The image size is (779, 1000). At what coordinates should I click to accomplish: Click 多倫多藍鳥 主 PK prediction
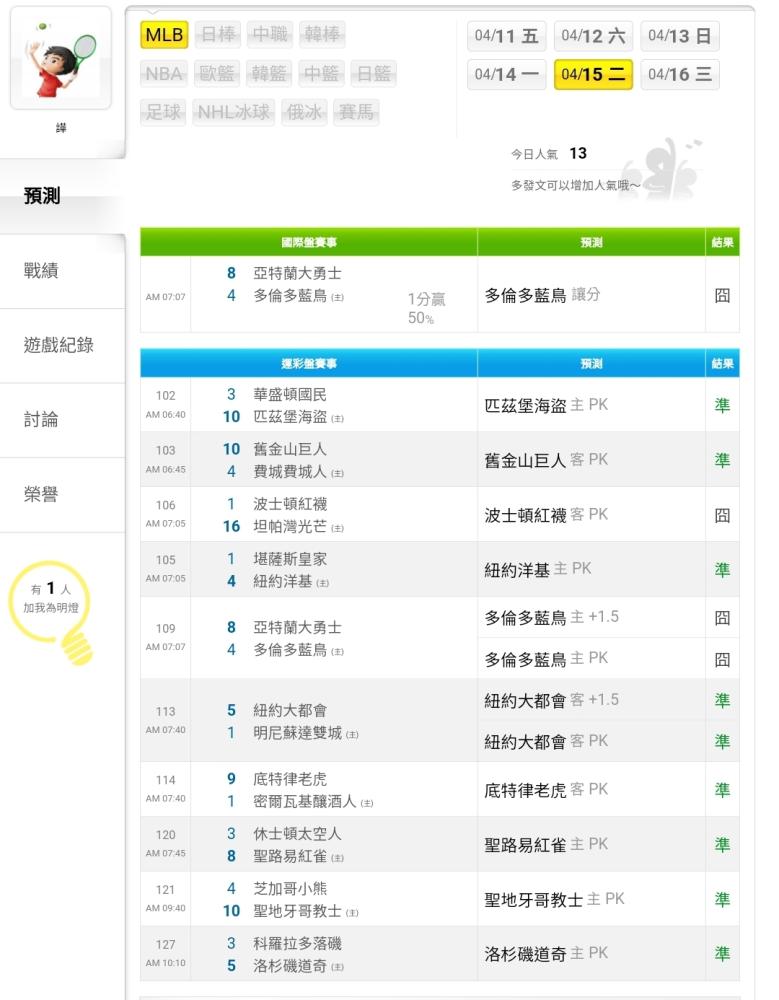[x=546, y=658]
